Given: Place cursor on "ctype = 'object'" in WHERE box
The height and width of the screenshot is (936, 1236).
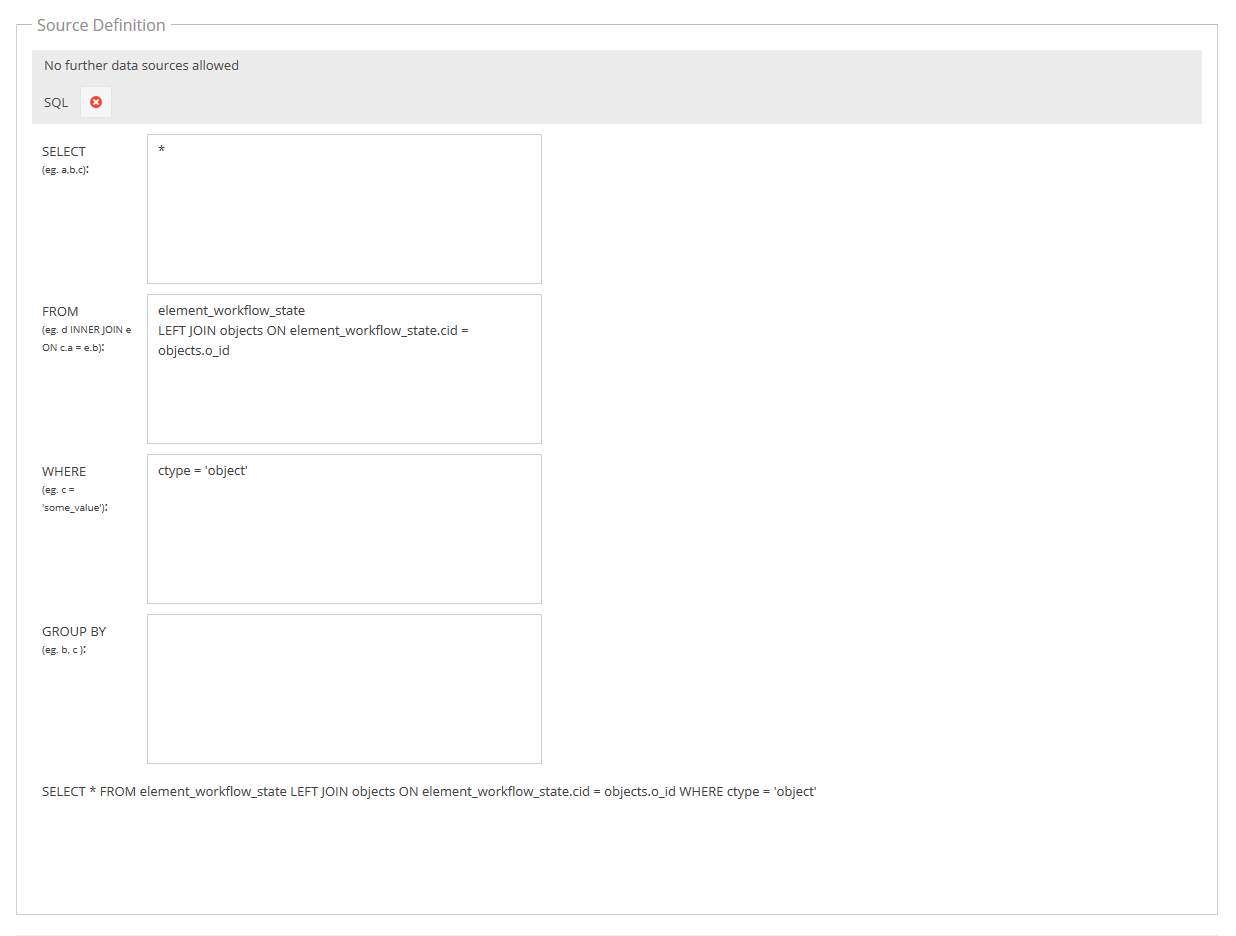Looking at the screenshot, I should (202, 471).
